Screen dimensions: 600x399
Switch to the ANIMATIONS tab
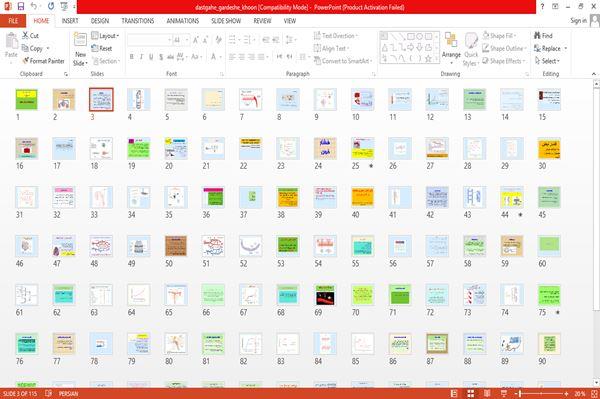(183, 21)
